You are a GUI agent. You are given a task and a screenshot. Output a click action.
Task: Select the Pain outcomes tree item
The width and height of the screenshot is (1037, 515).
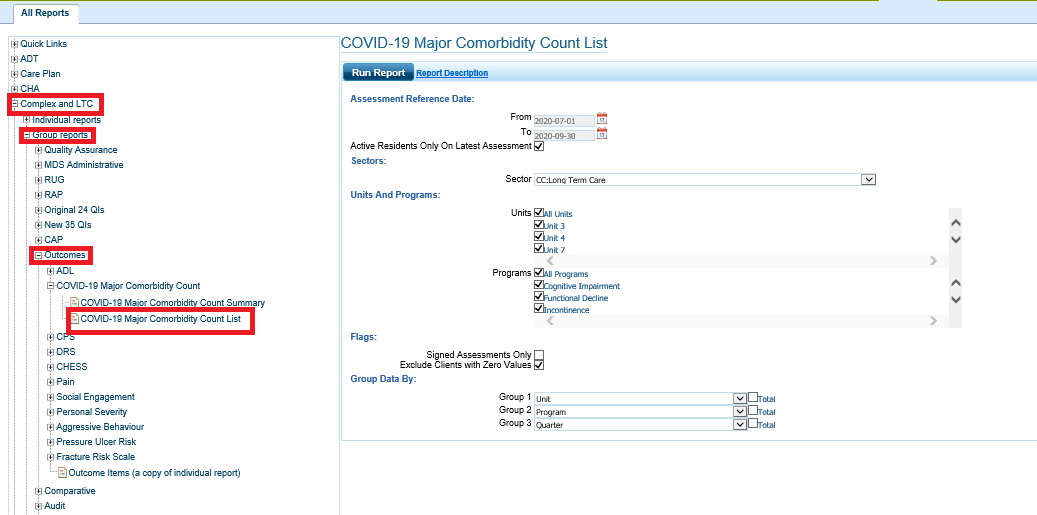click(x=65, y=381)
